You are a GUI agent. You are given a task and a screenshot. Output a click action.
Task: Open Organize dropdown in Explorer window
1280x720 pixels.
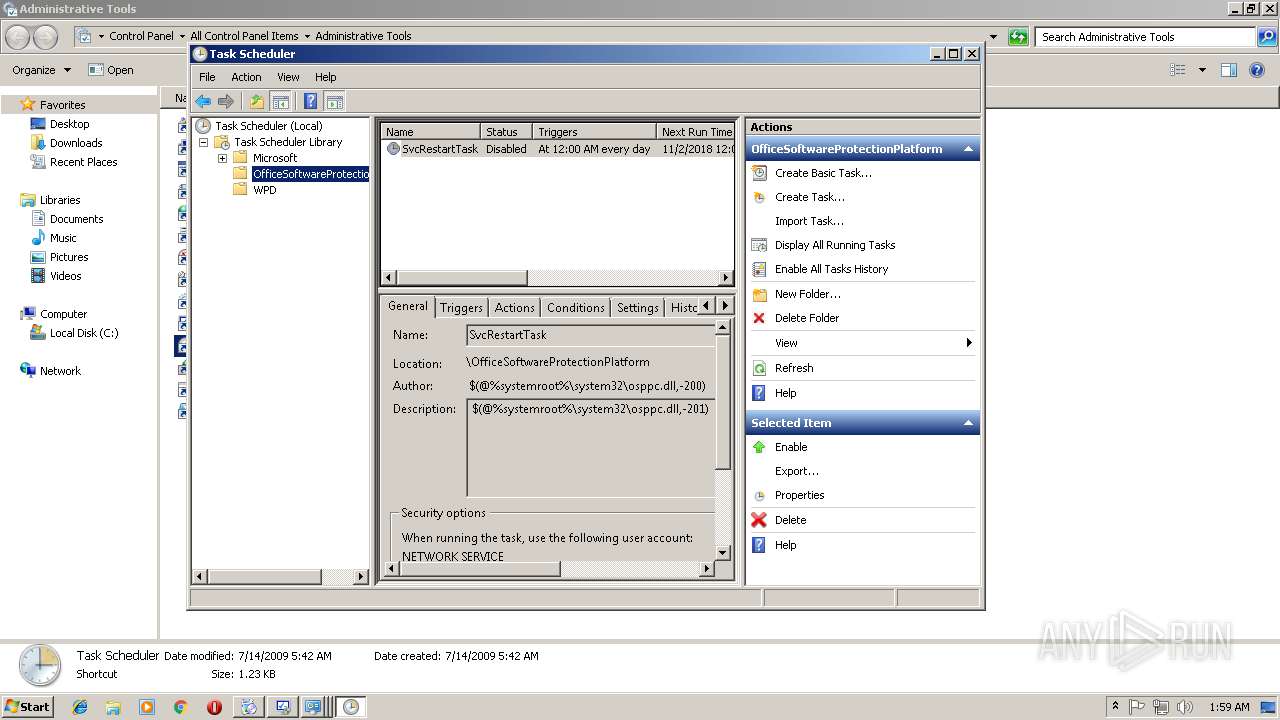(x=42, y=70)
